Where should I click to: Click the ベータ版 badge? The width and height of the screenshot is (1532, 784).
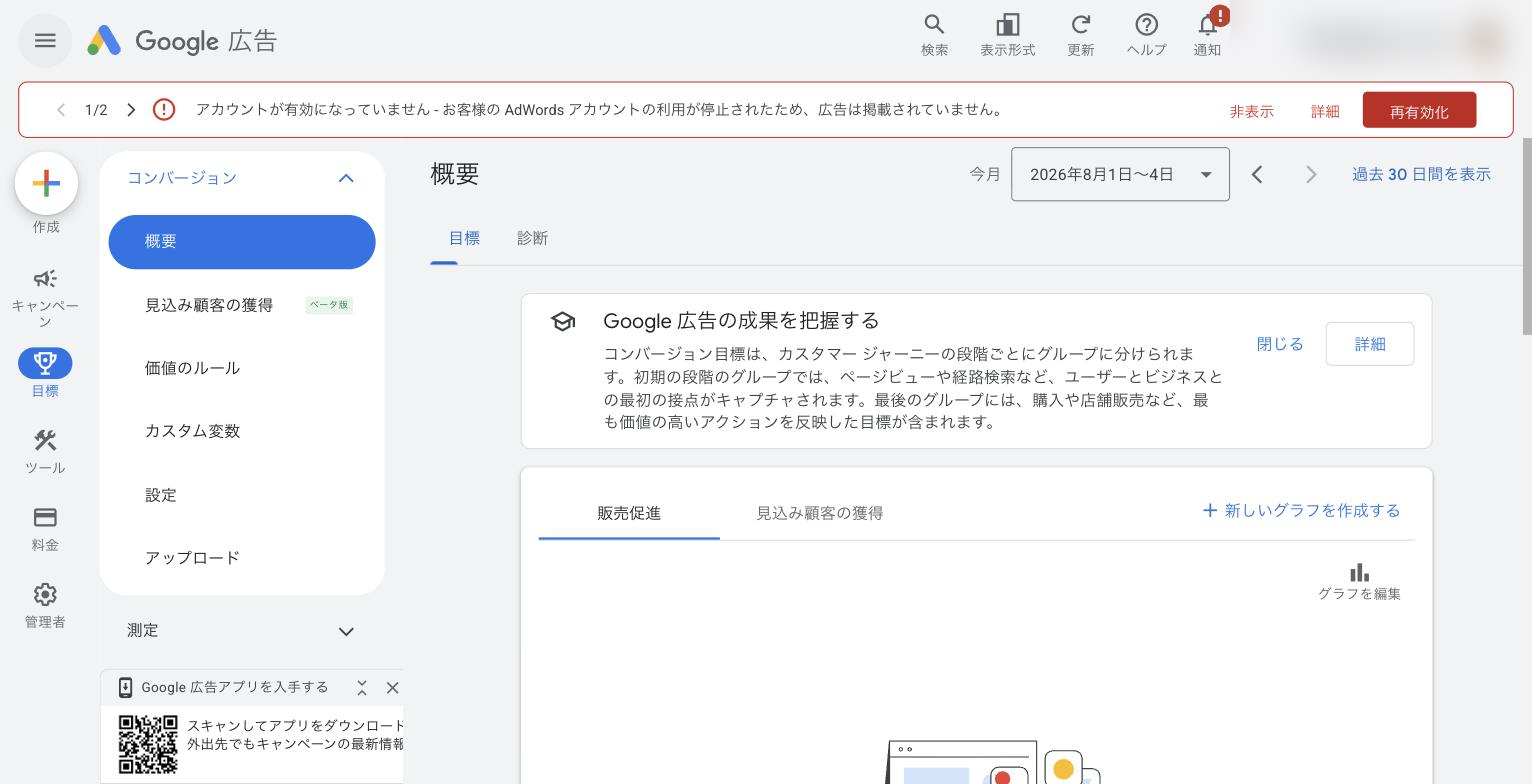tap(329, 305)
